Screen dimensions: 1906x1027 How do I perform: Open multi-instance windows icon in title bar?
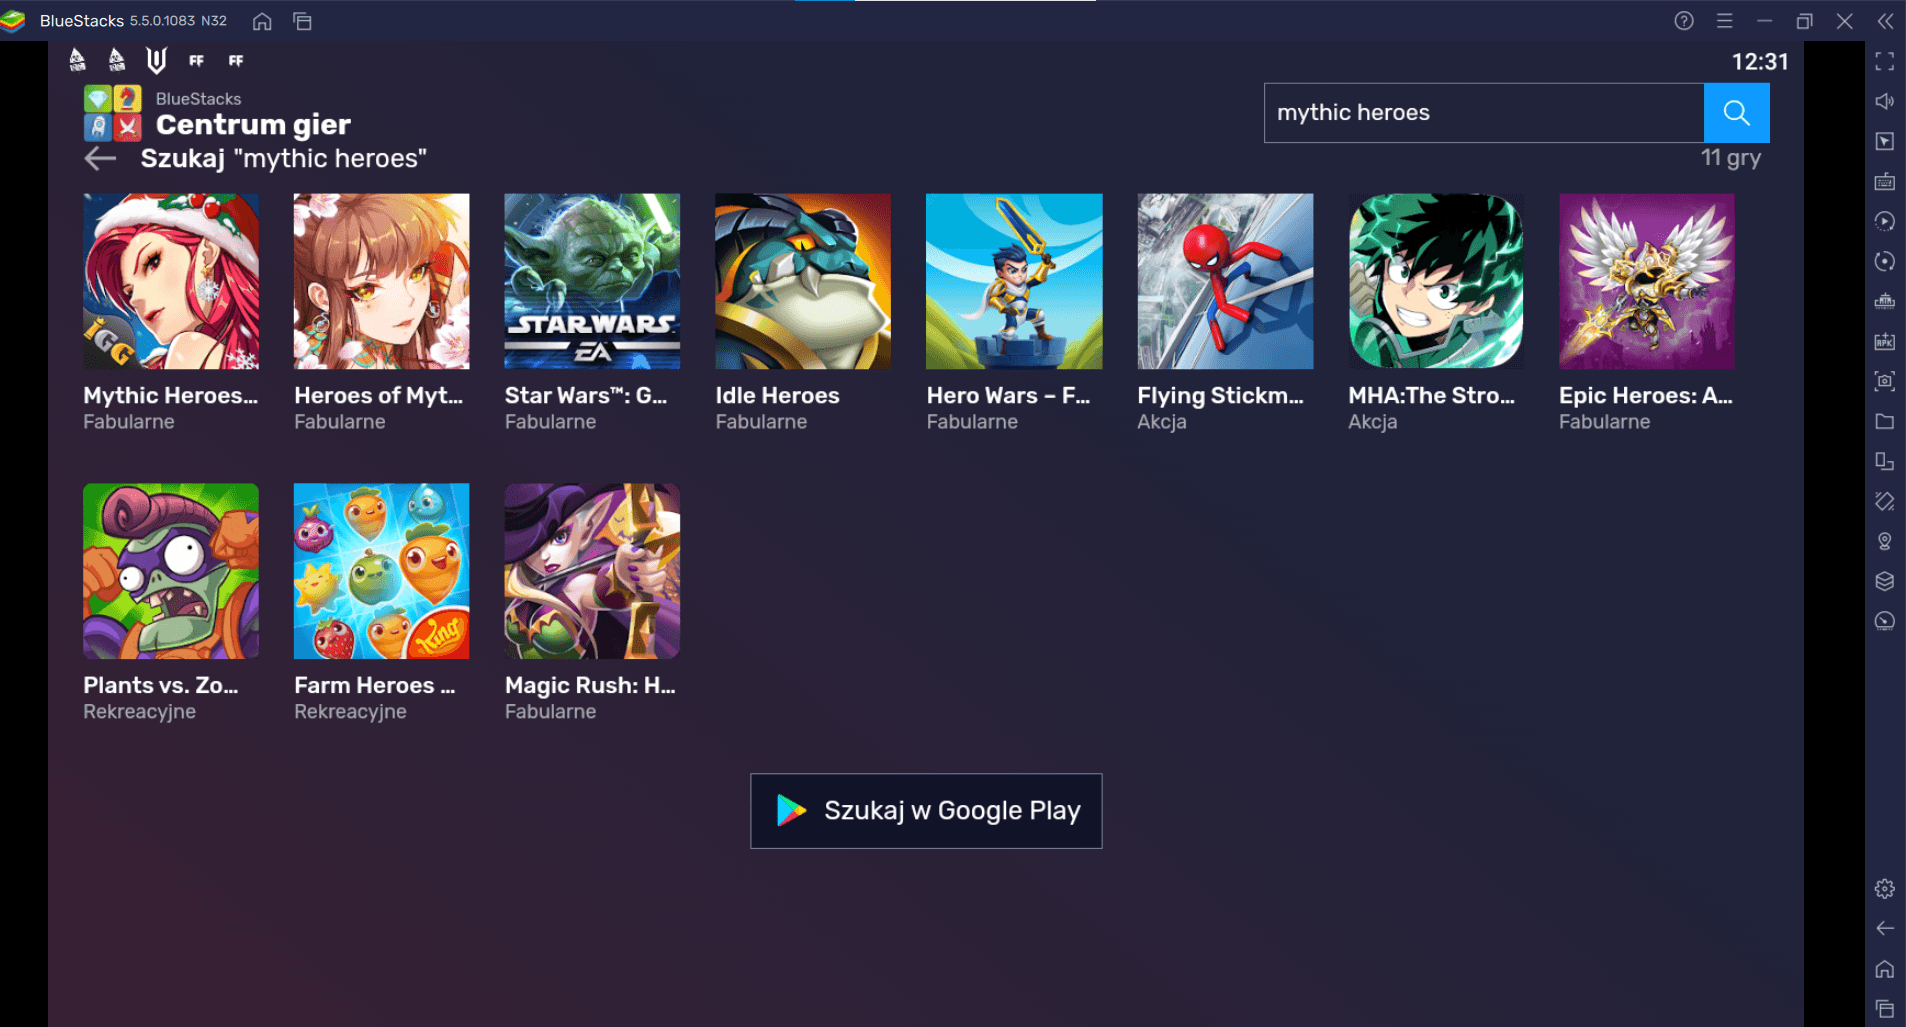302,21
